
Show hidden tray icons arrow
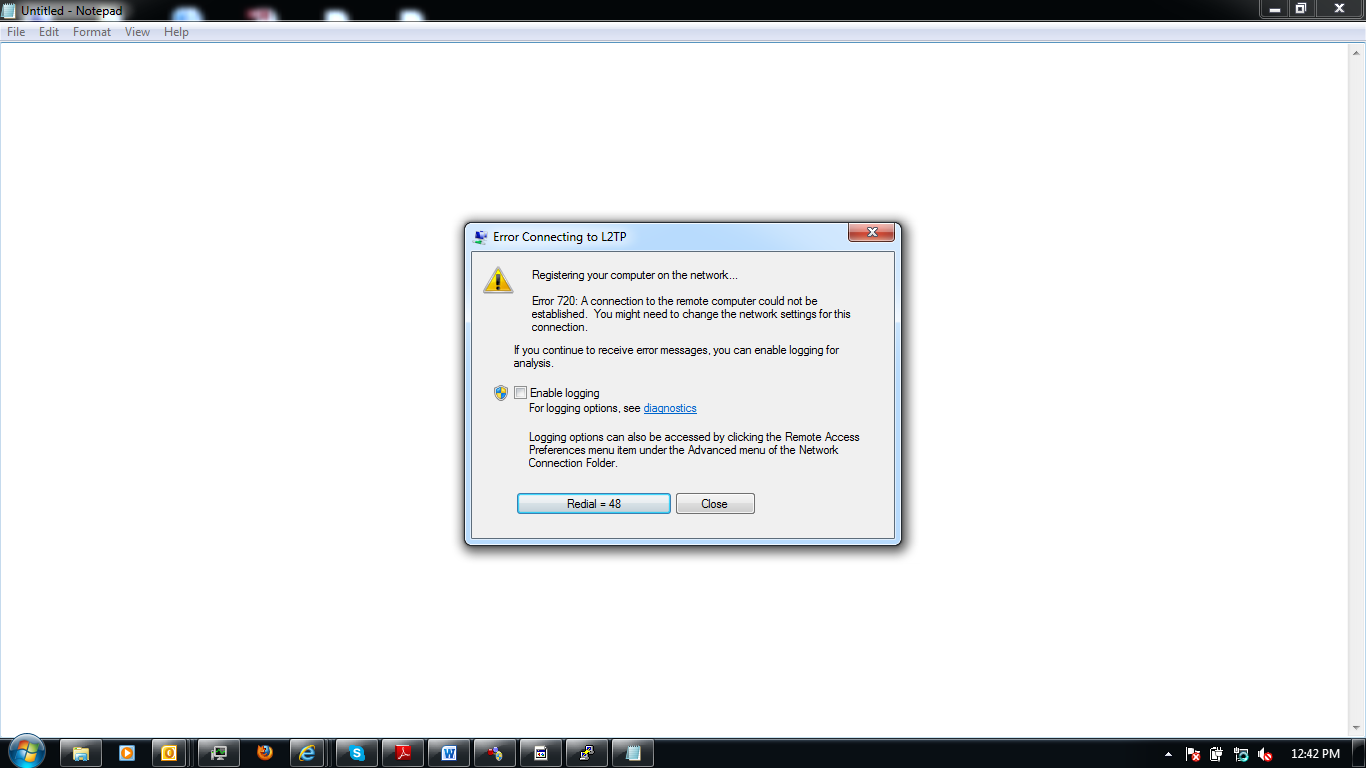[x=1168, y=754]
